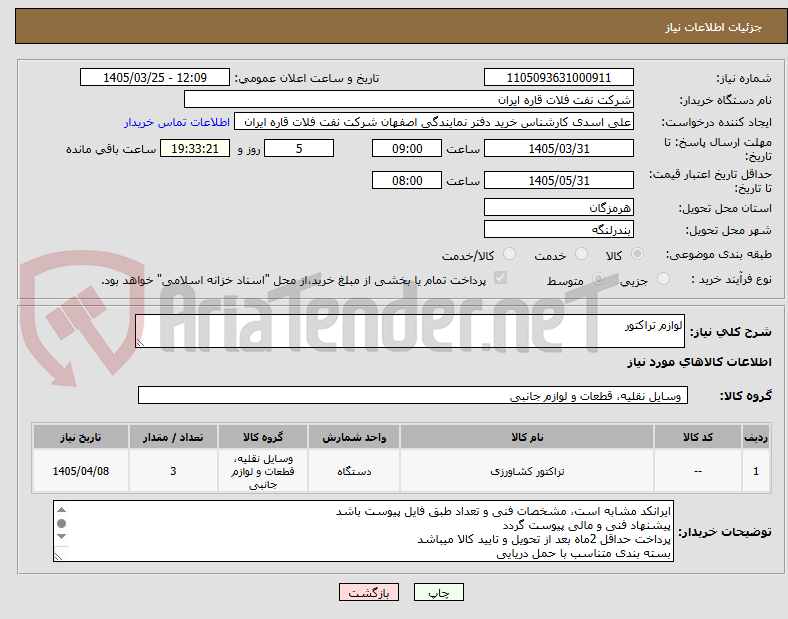The width and height of the screenshot is (788, 619).
Task: Click the واحد شمارش column header
Action: (x=354, y=437)
